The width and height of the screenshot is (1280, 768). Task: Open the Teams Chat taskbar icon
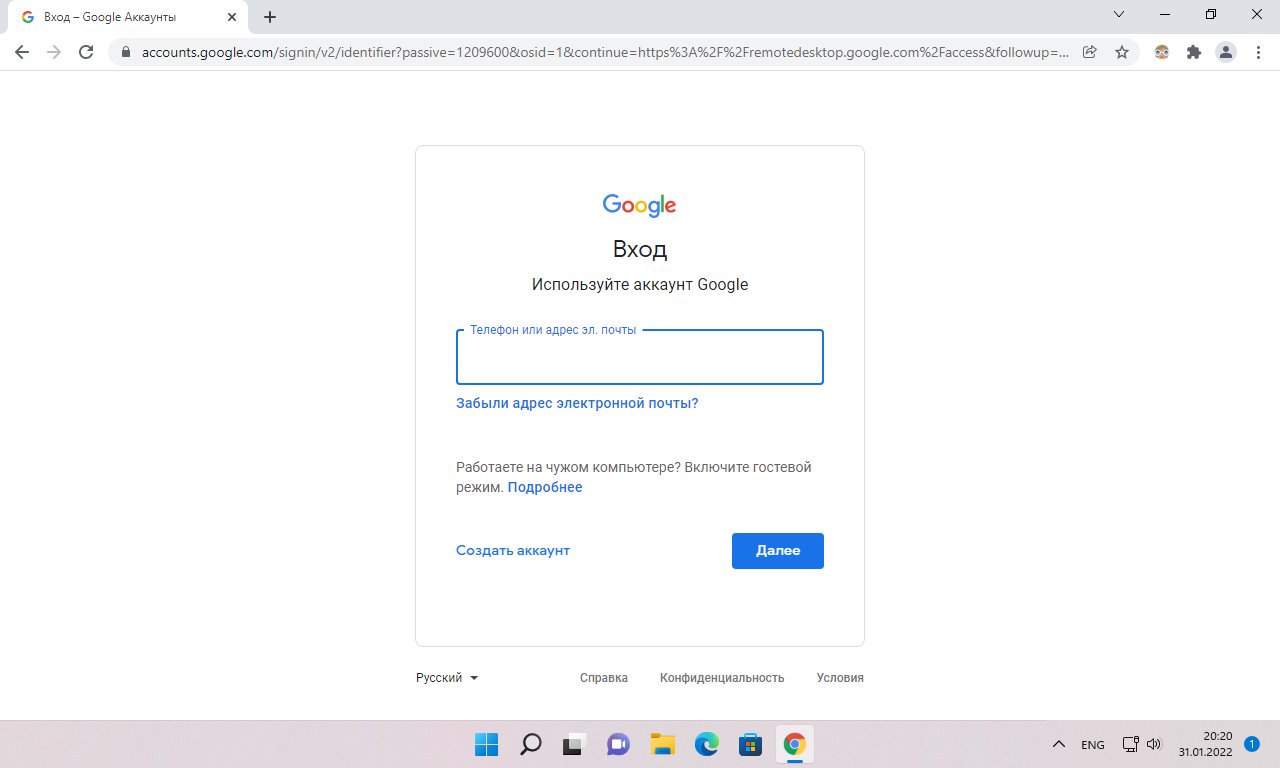point(618,744)
